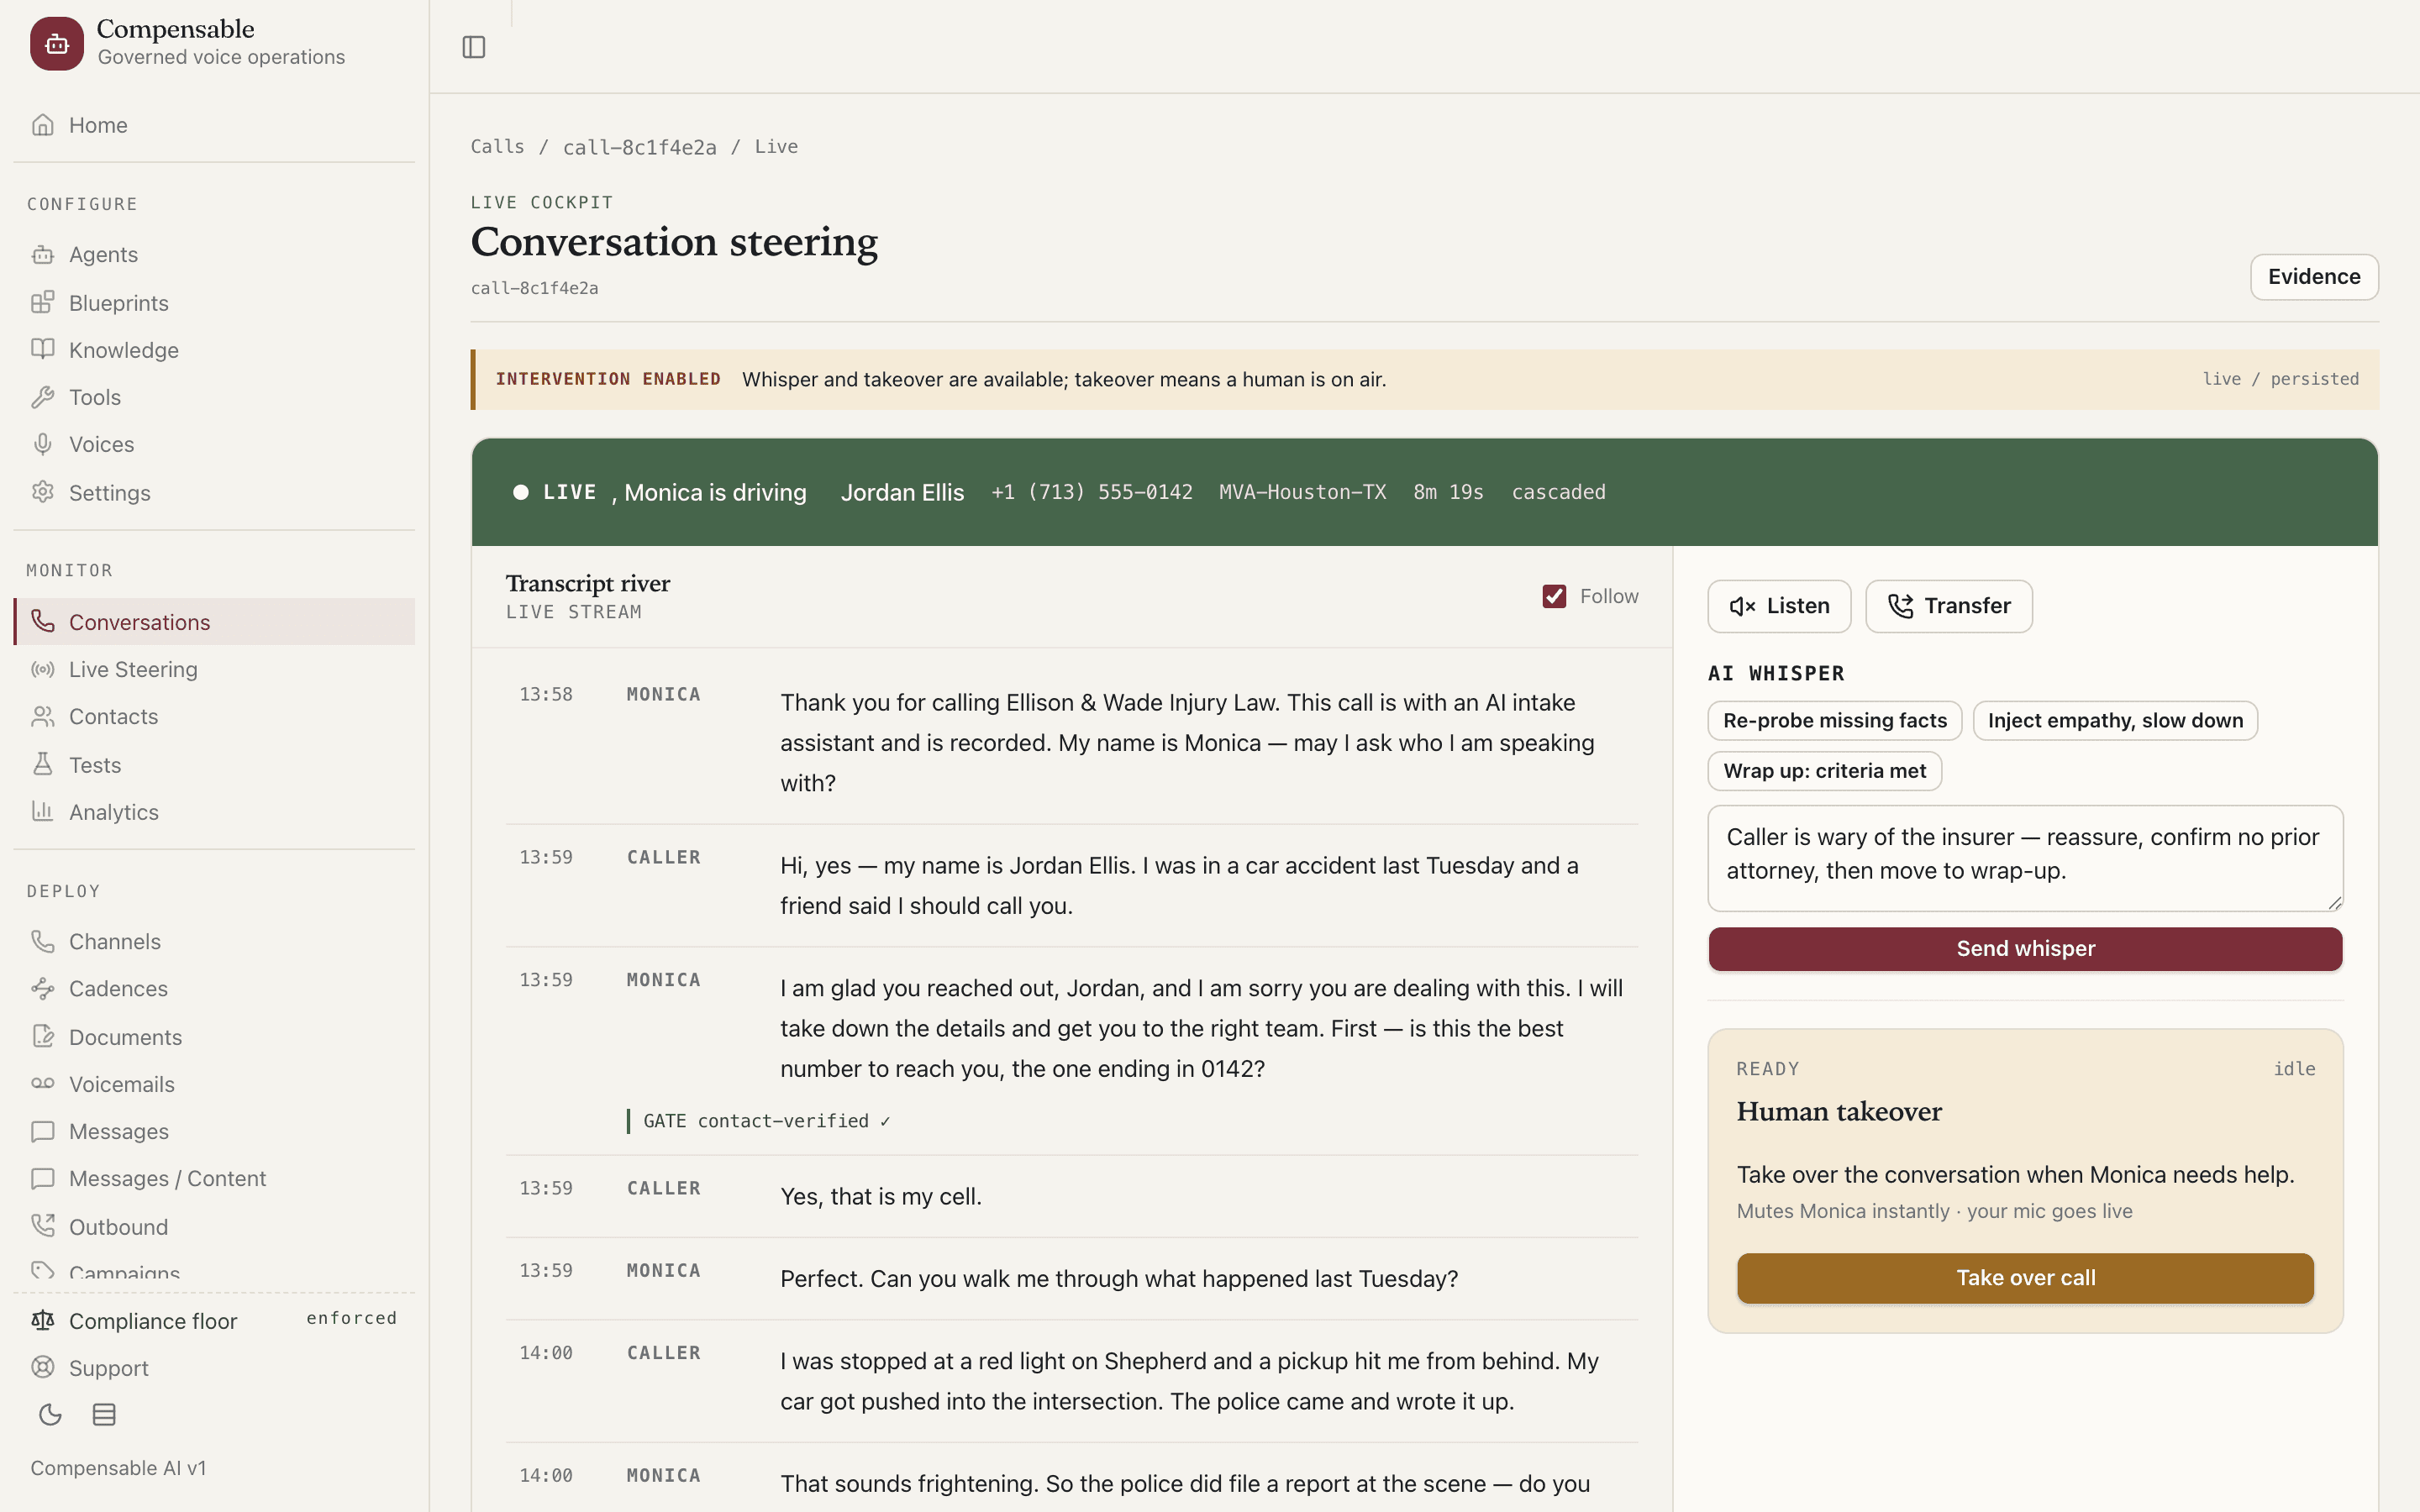Click the Voices microphone icon
Image resolution: width=2420 pixels, height=1512 pixels.
(42, 444)
